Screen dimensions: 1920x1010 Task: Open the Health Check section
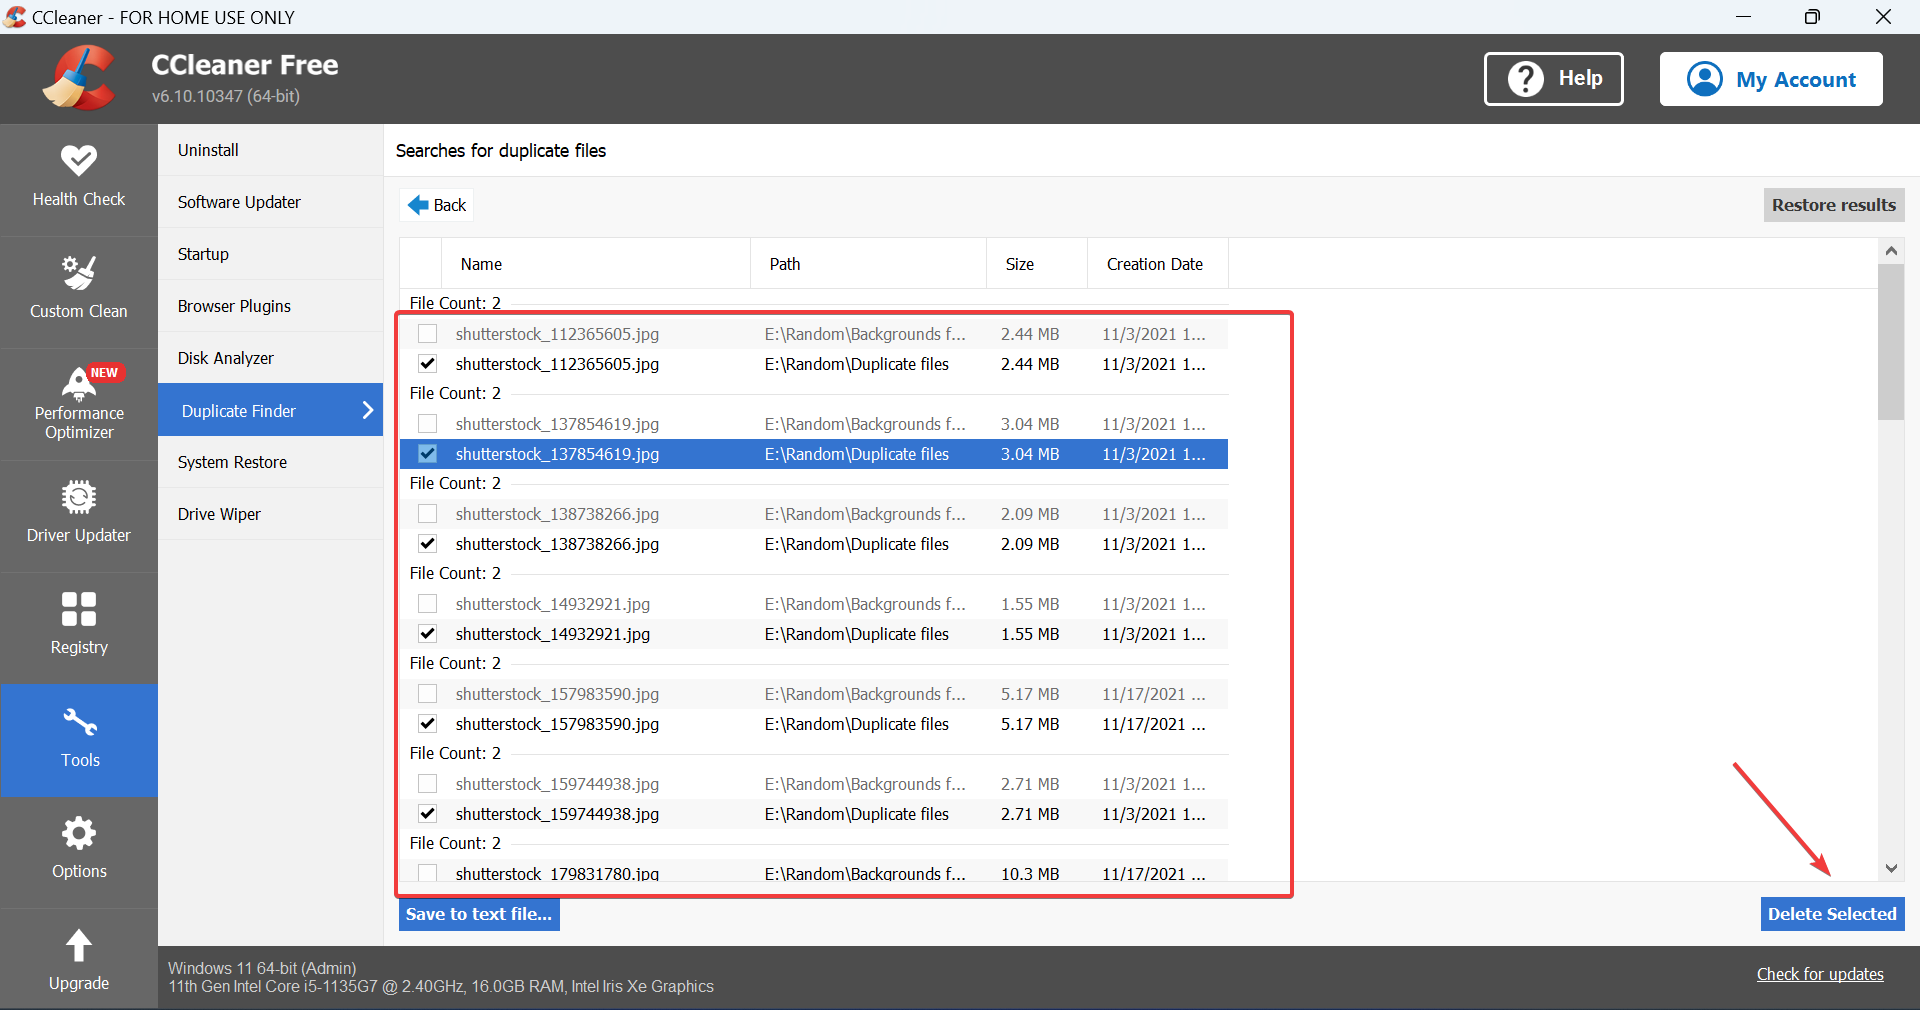tap(79, 179)
